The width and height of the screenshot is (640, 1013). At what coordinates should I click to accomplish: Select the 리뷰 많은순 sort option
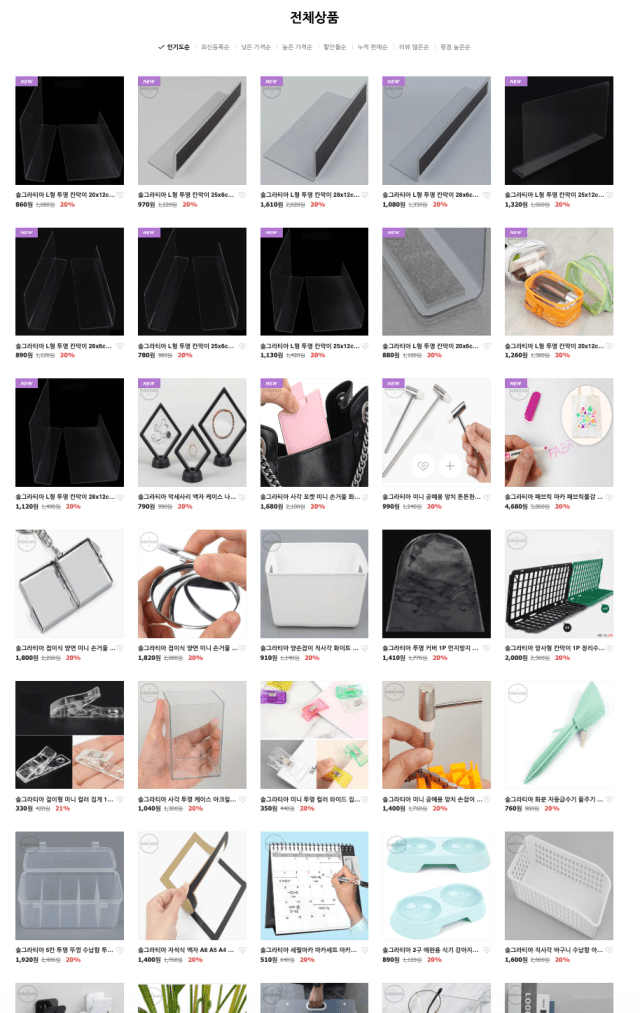pyautogui.click(x=414, y=47)
